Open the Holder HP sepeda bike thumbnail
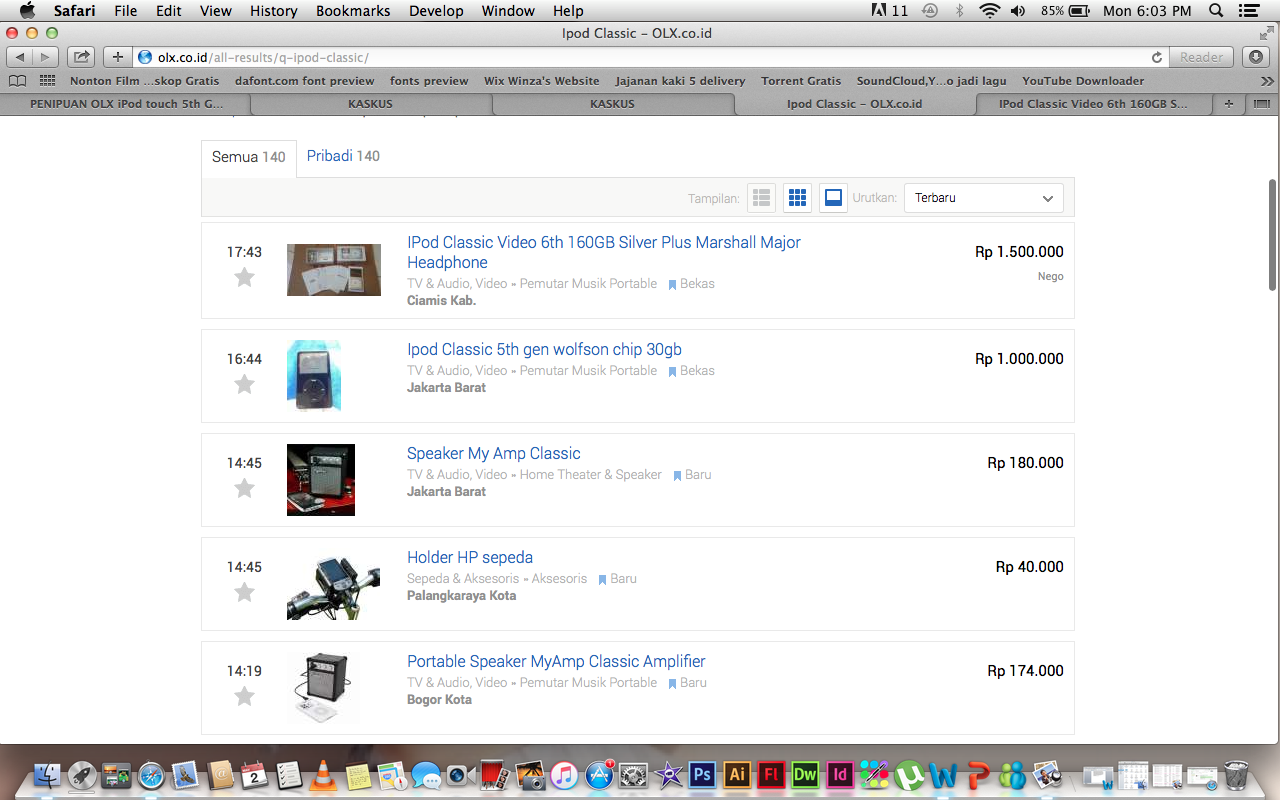The image size is (1280, 800). pos(333,584)
